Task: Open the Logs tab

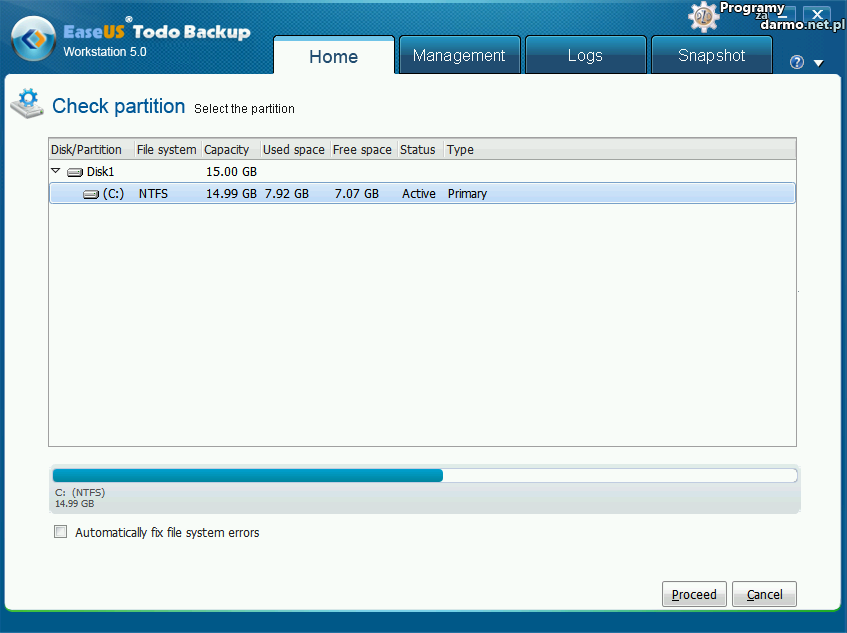Action: pos(585,56)
